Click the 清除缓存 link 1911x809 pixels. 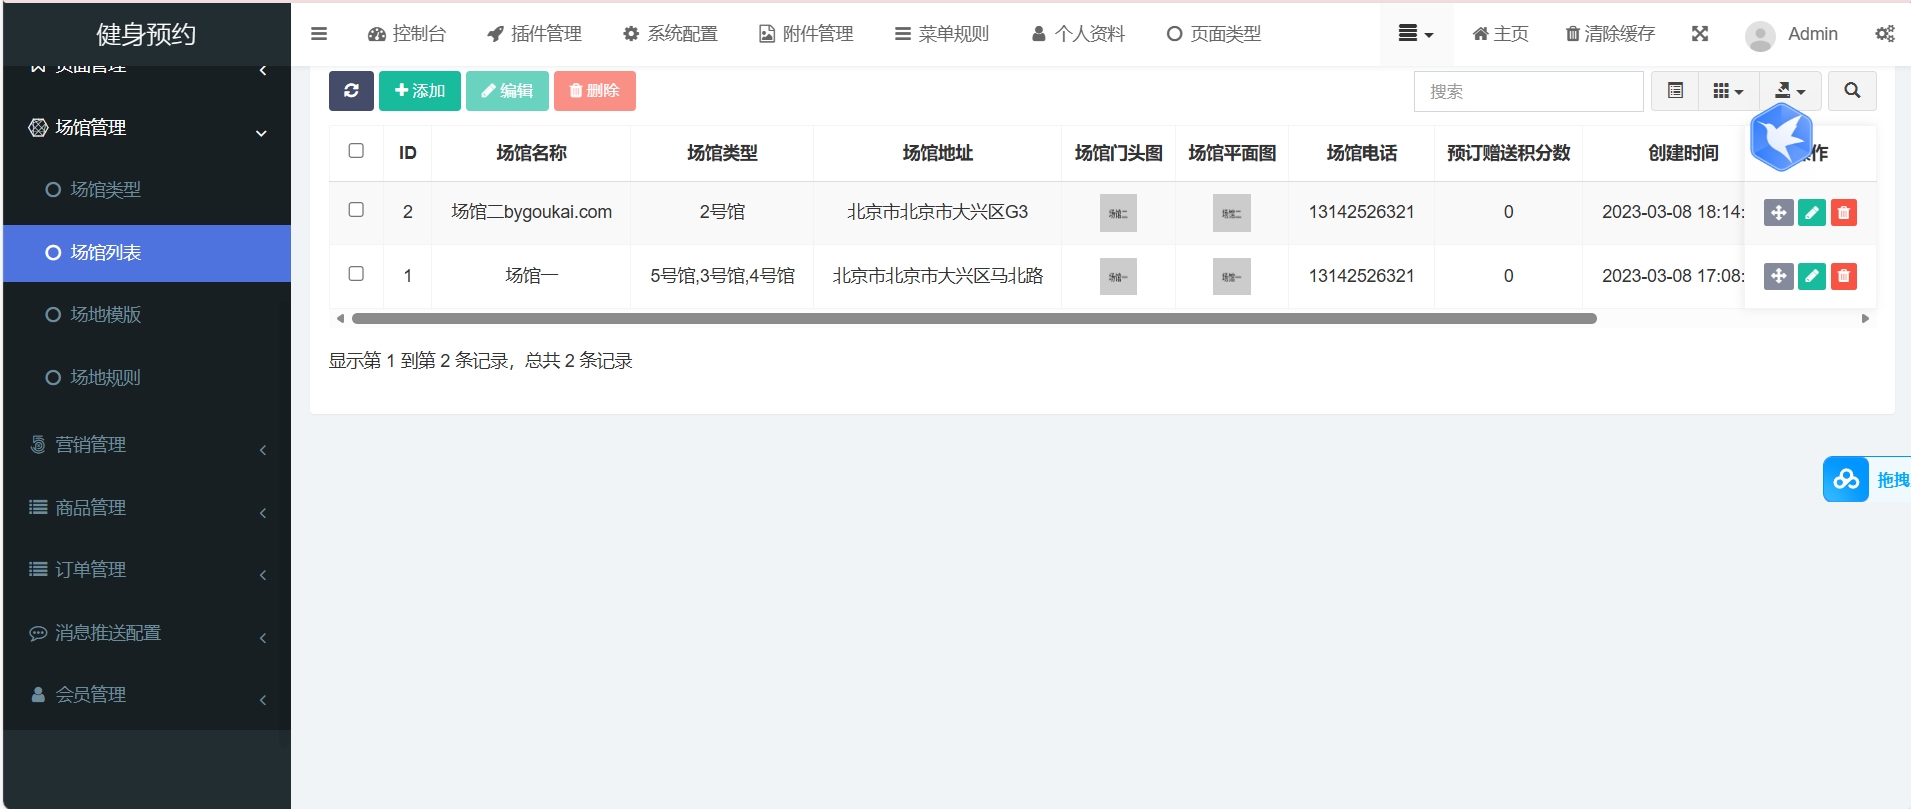click(1610, 34)
